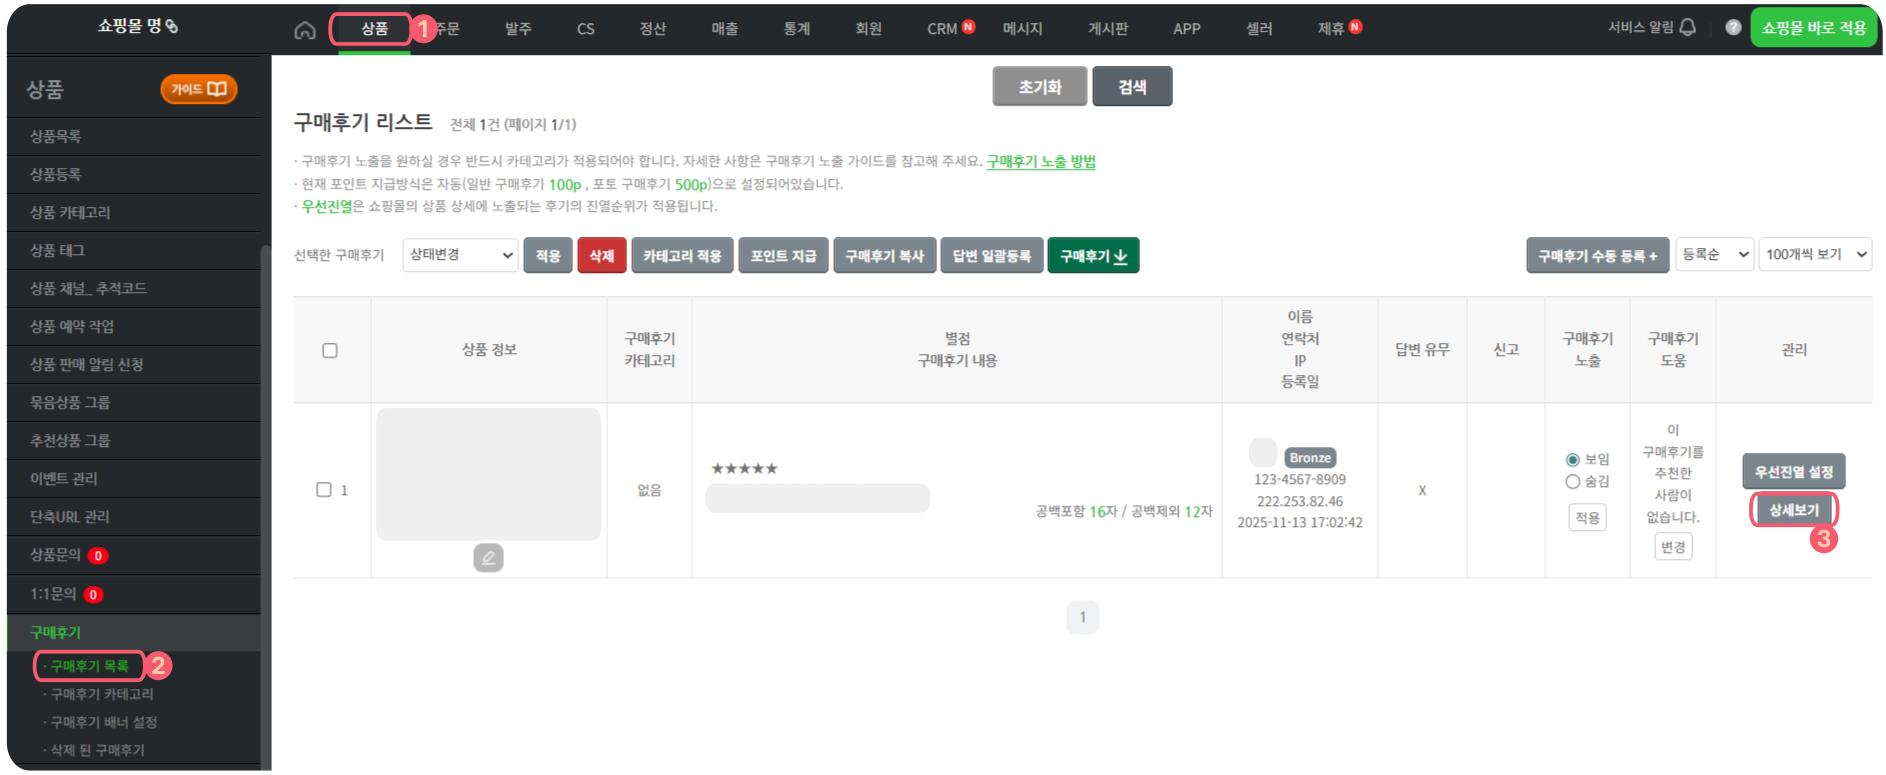The height and width of the screenshot is (775, 1886).
Task: Click the 검색 search button
Action: tap(1132, 87)
